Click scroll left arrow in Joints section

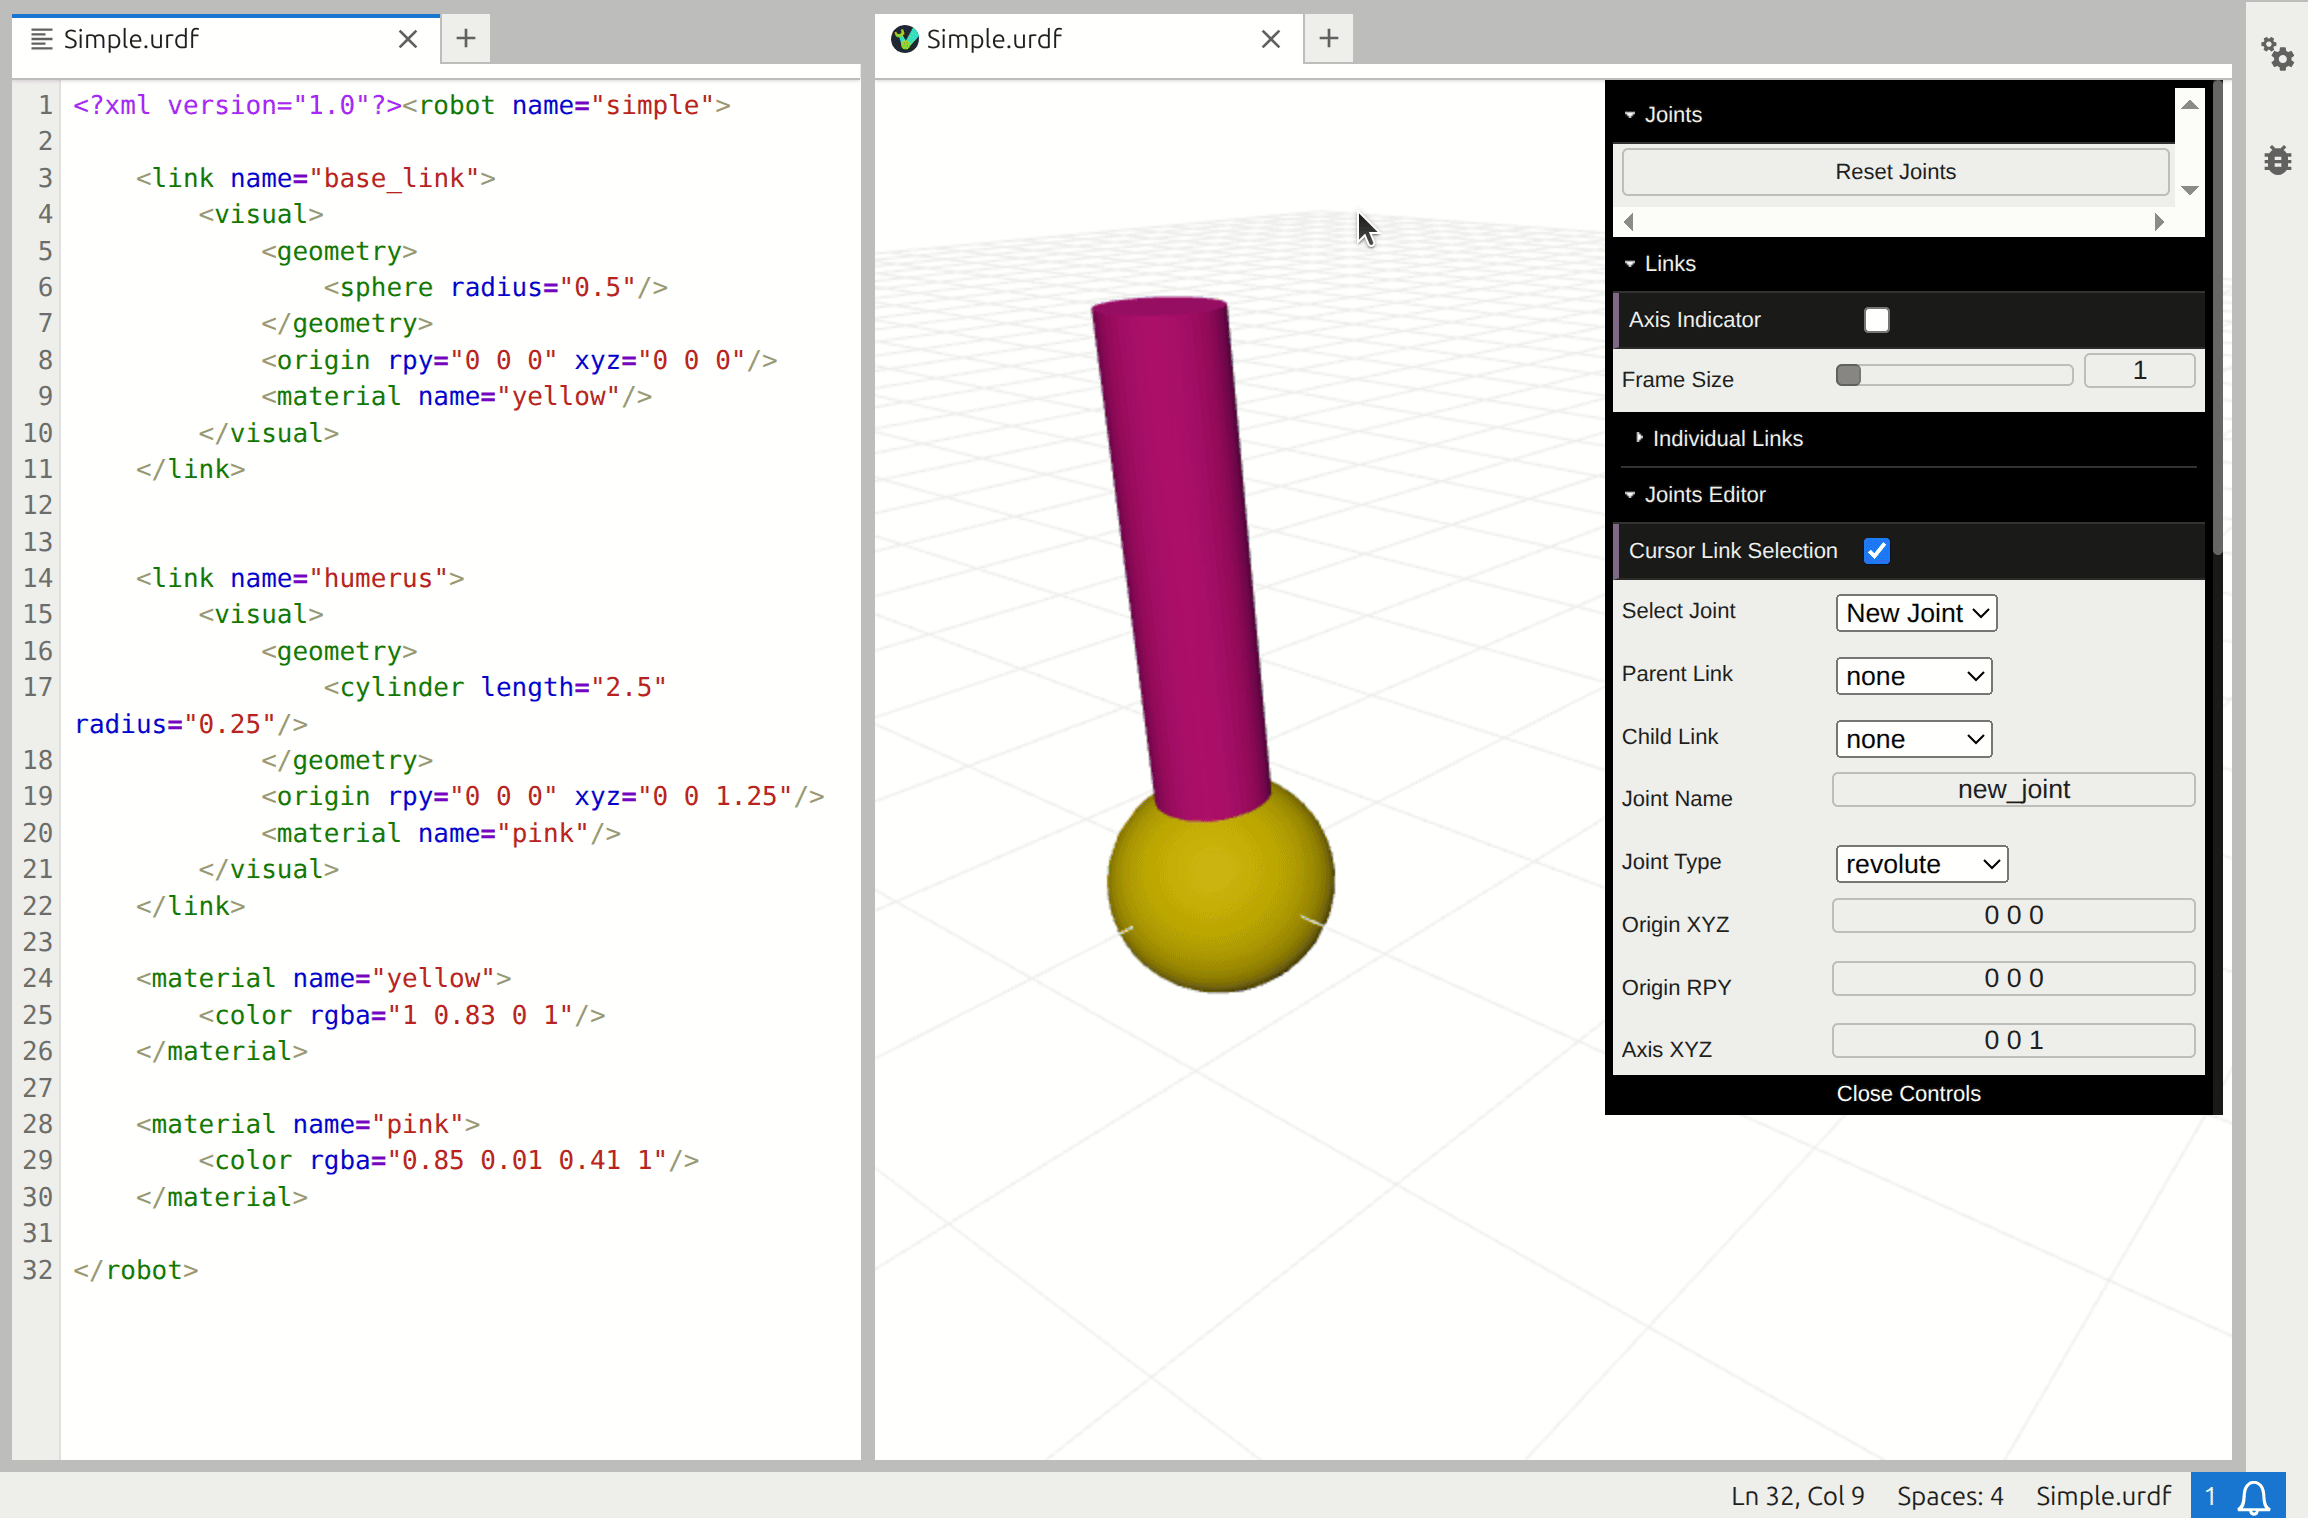point(1629,222)
